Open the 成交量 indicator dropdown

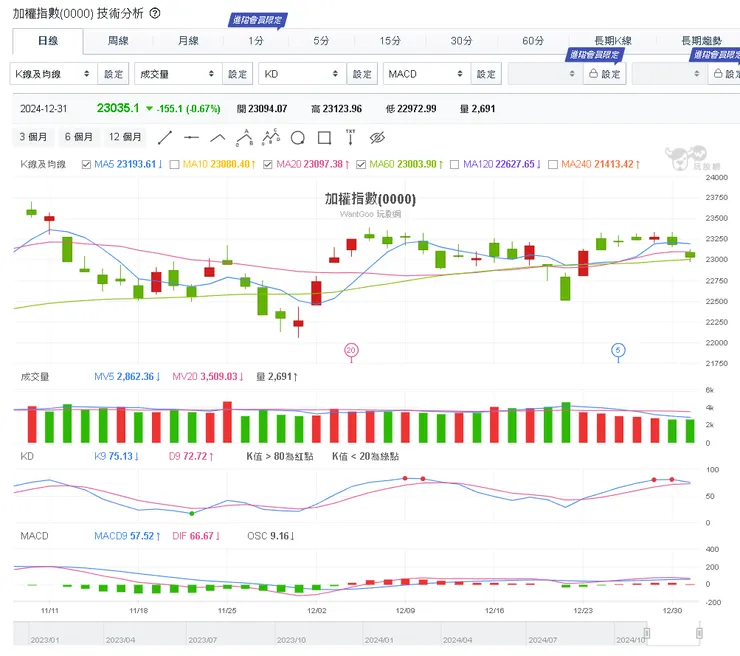point(178,74)
